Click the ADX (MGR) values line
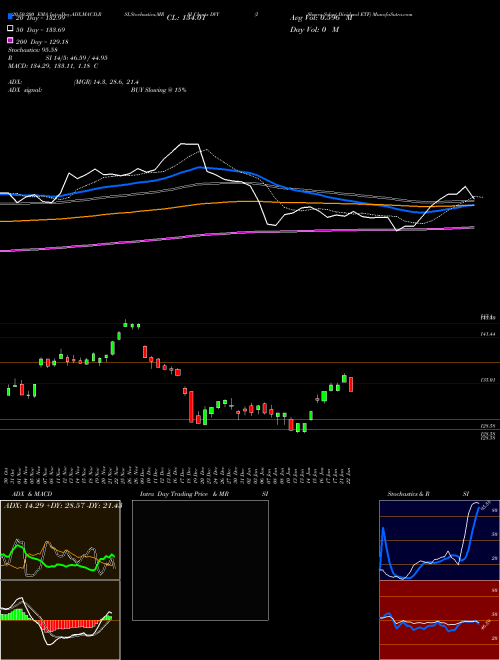 74,82
